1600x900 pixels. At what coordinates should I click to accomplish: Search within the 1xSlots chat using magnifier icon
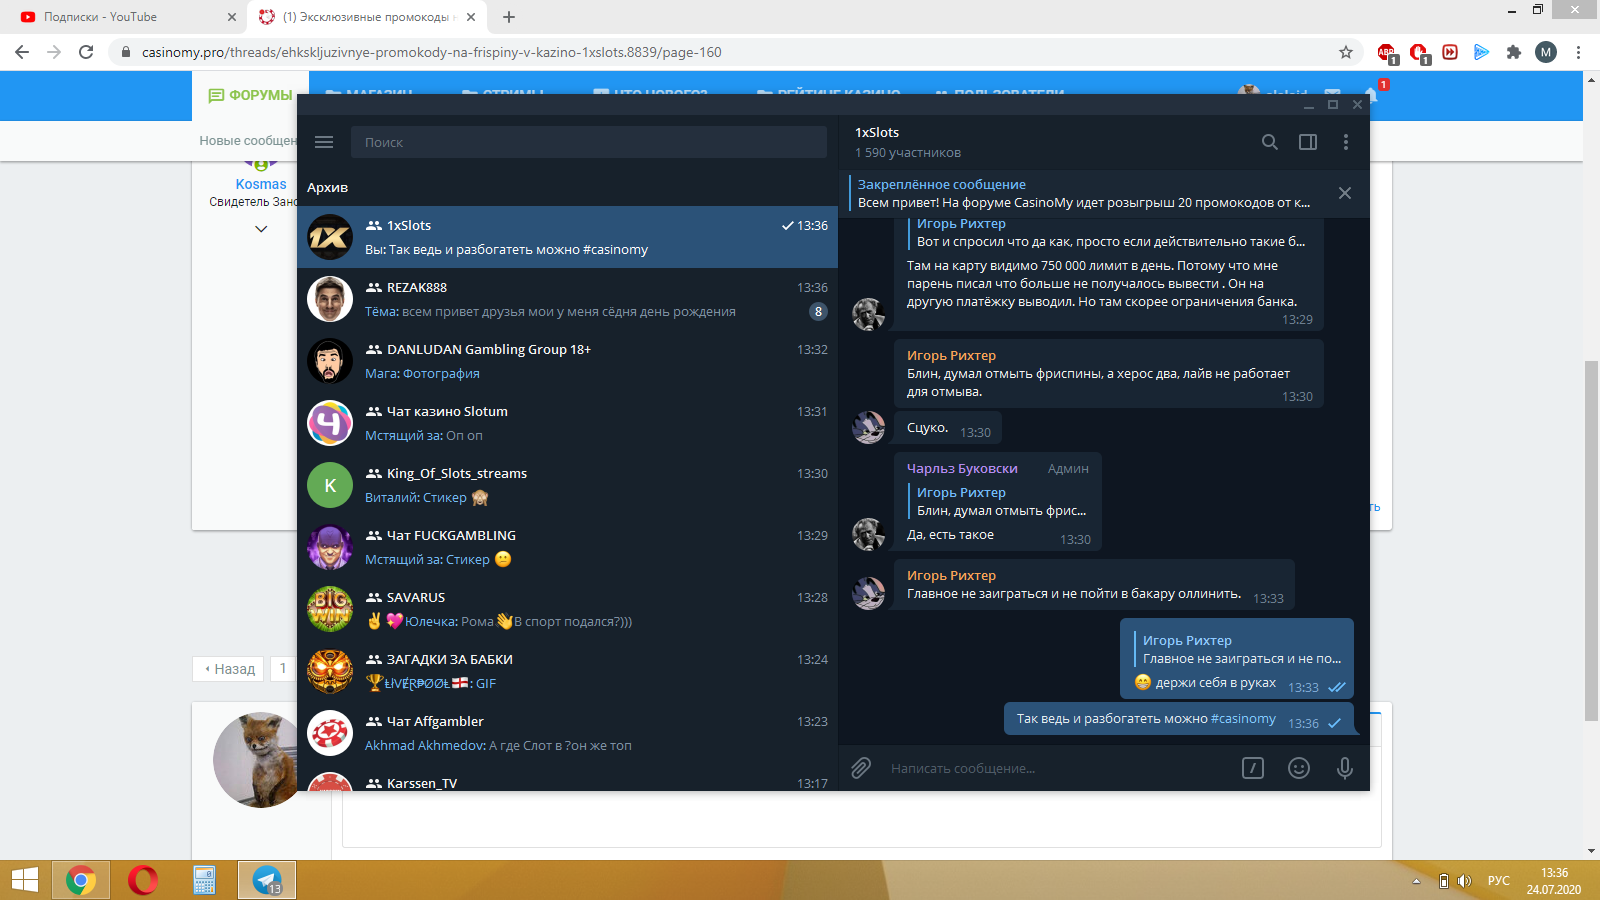tap(1270, 142)
